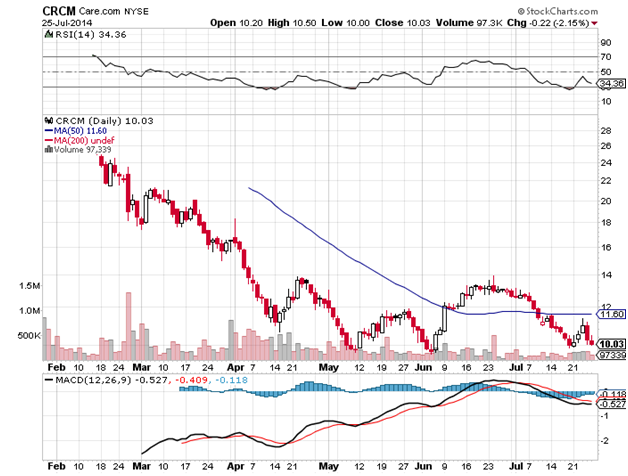This screenshot has height=476, width=628.
Task: Click the RSI(14) indicator legend icon
Action: click(x=48, y=33)
